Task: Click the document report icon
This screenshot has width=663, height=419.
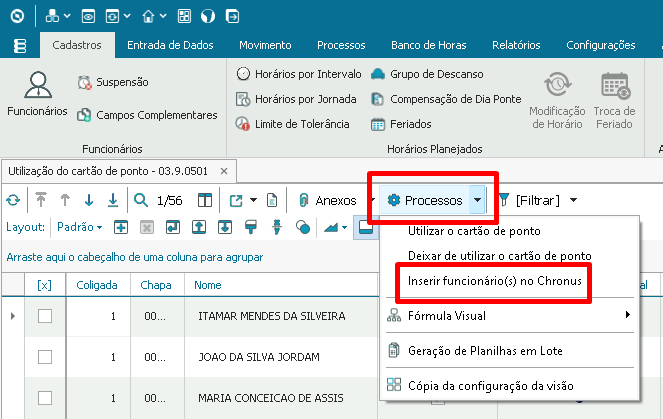Action: click(x=272, y=200)
